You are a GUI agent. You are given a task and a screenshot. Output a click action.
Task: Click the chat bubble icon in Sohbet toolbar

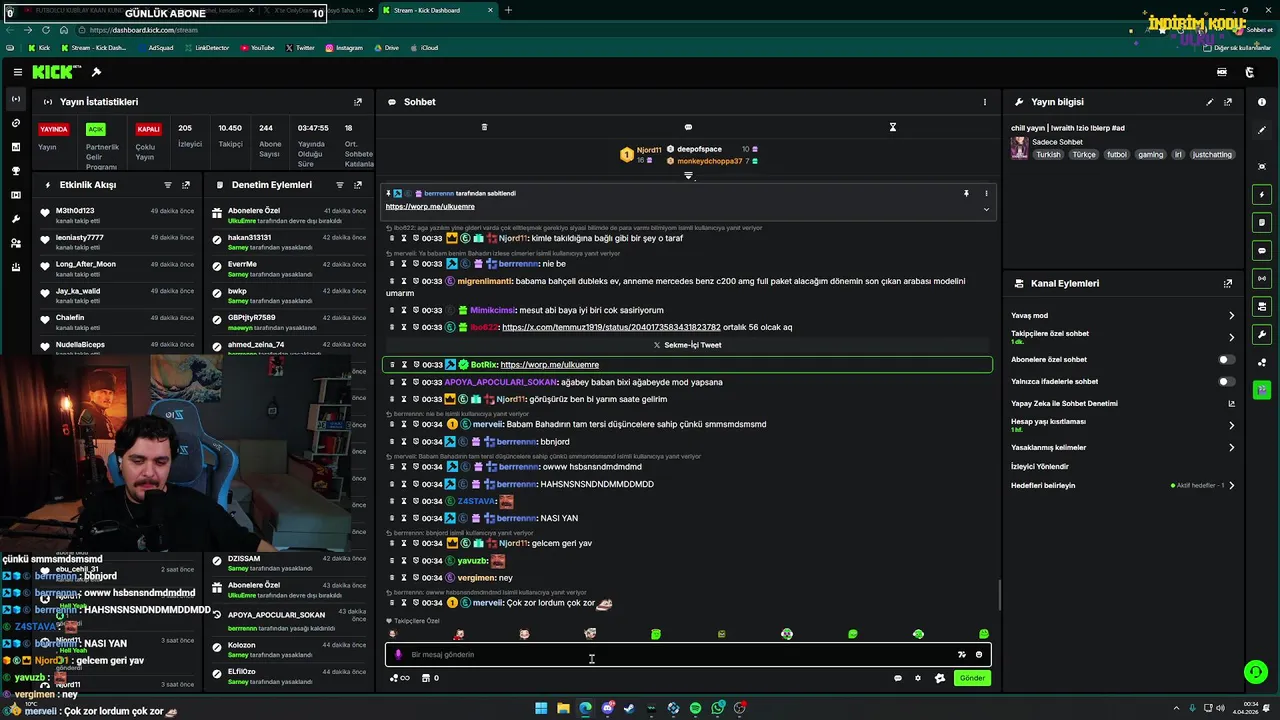(688, 127)
